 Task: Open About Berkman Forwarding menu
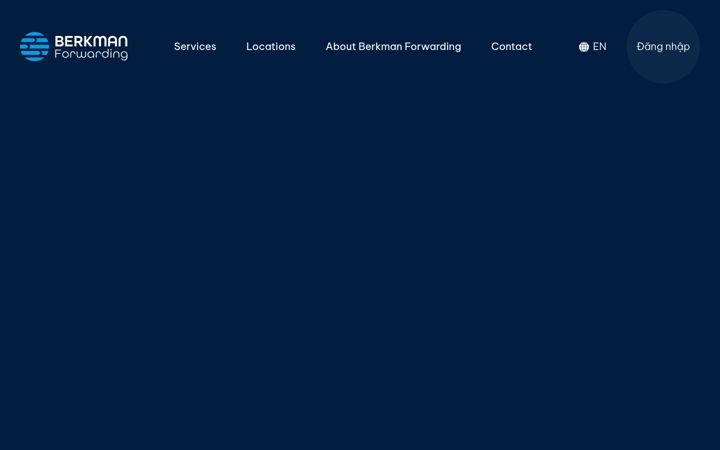point(394,46)
